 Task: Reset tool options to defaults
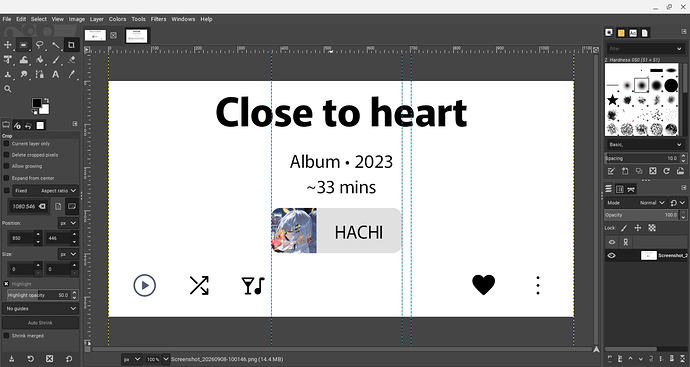pyautogui.click(x=69, y=359)
